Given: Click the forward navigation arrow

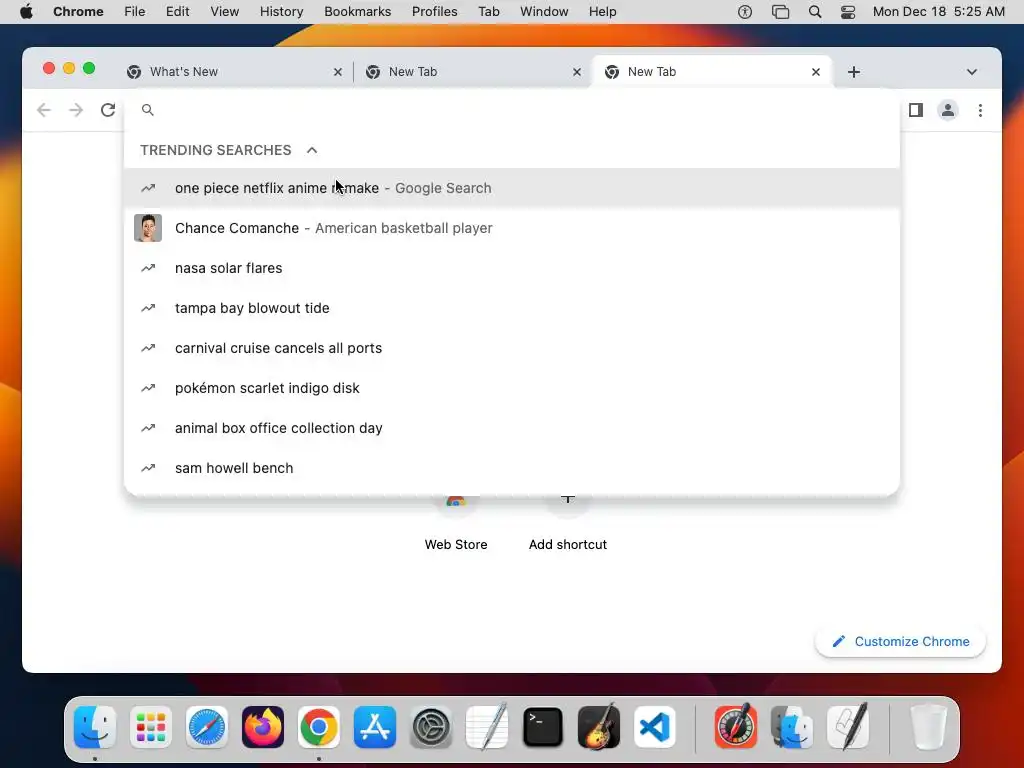Looking at the screenshot, I should (76, 110).
